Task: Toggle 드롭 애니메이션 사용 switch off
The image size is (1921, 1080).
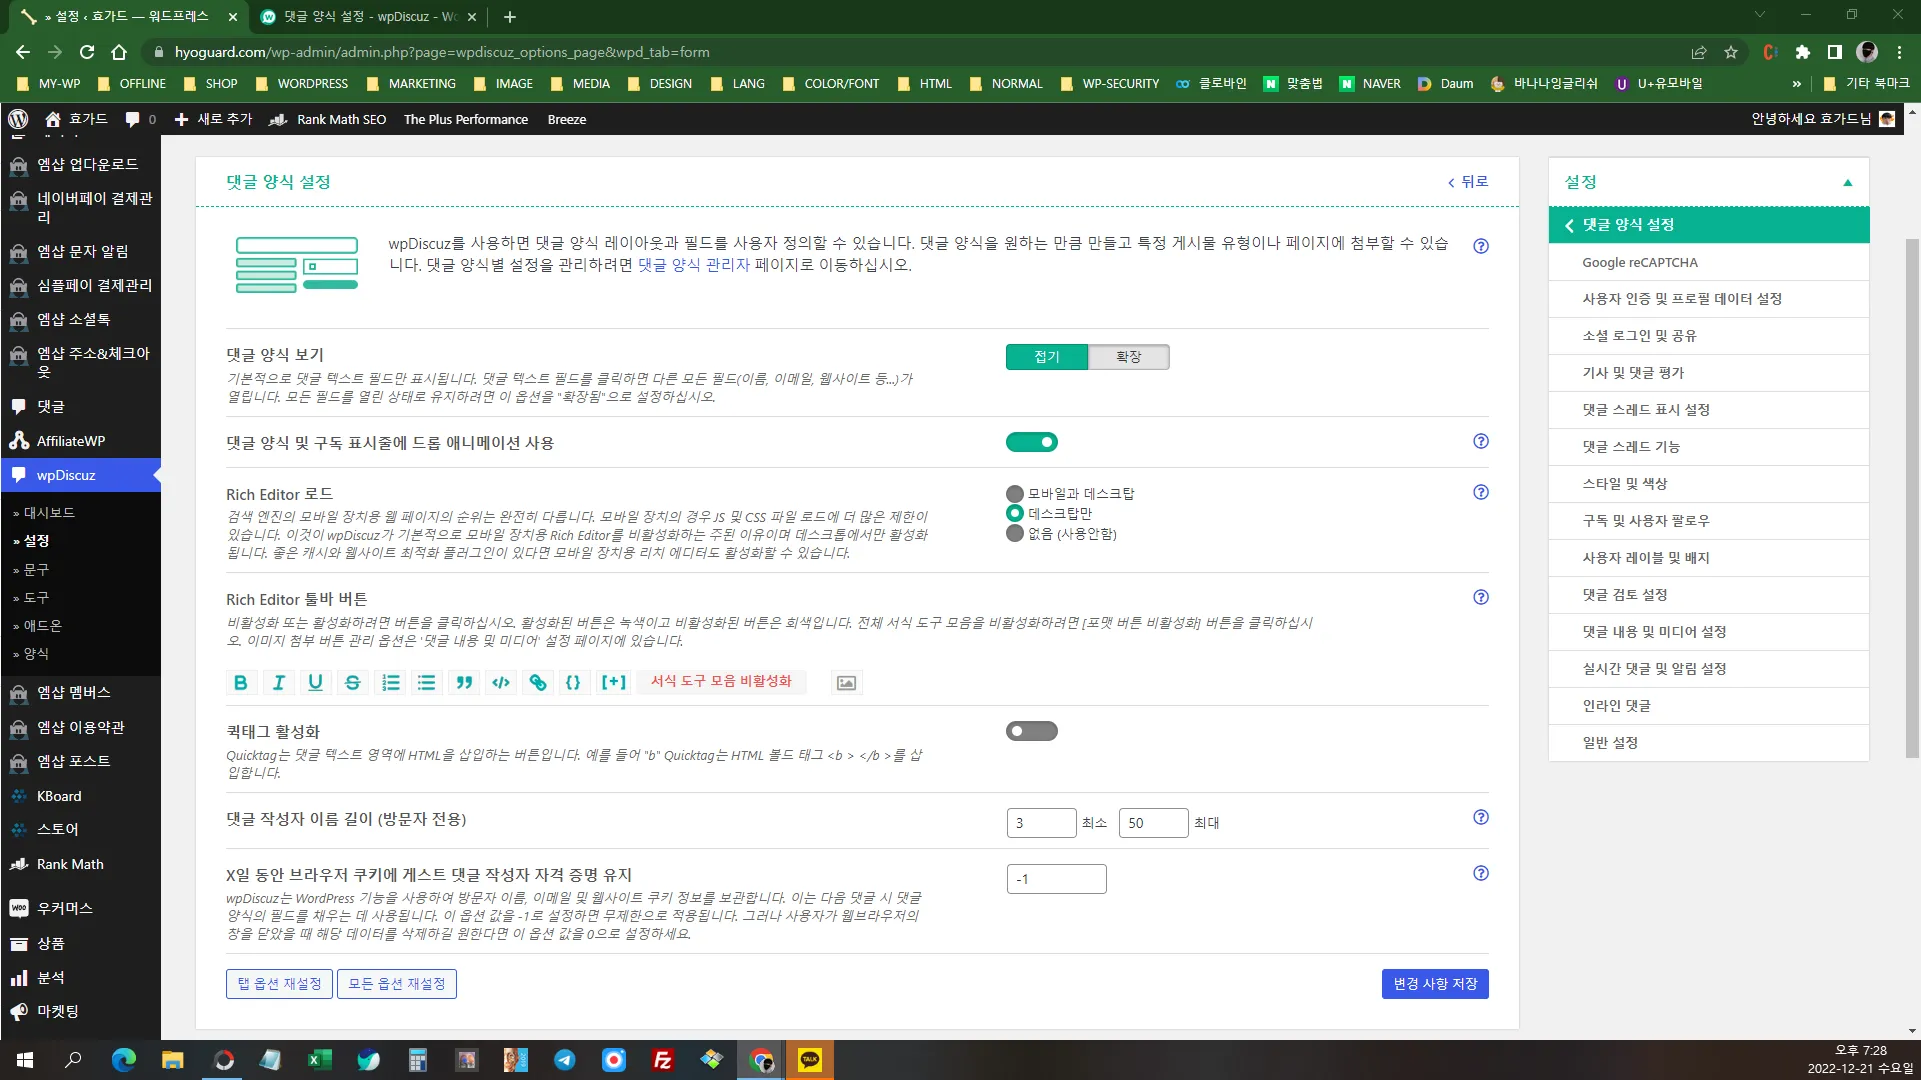Action: pyautogui.click(x=1032, y=442)
